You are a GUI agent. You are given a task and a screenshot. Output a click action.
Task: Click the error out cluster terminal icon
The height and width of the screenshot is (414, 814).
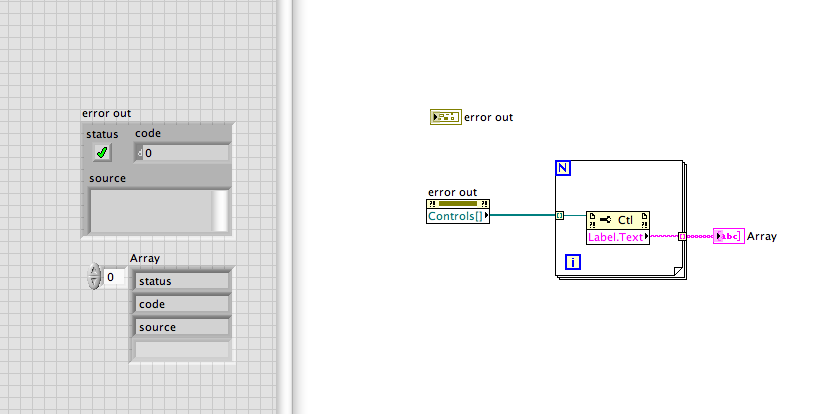pyautogui.click(x=445, y=117)
